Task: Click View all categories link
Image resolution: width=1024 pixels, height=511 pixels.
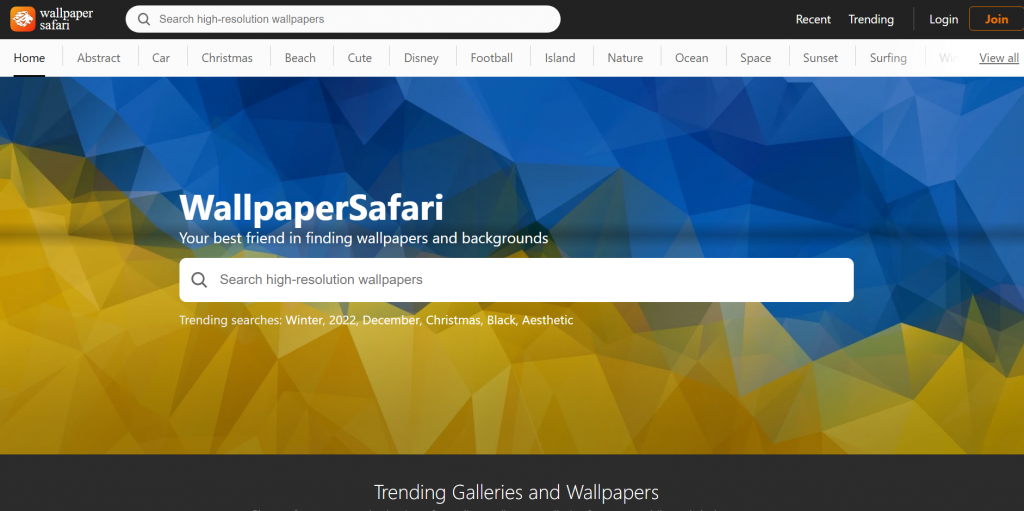Action: [x=999, y=58]
